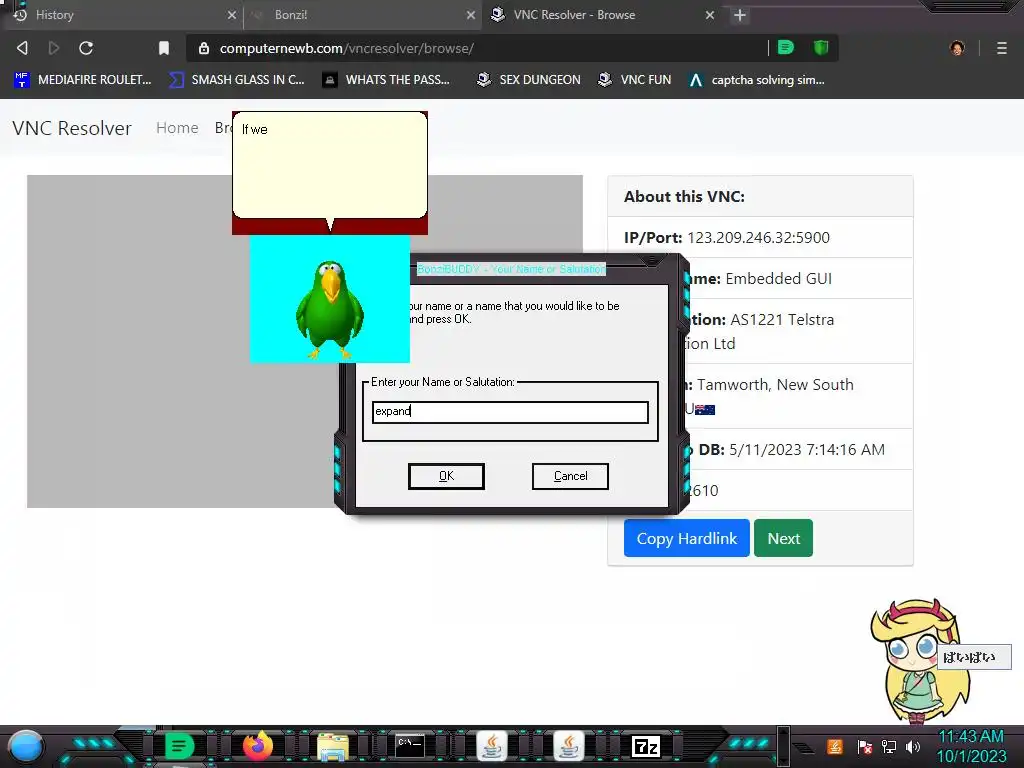Open the second Java taskbar icon

pyautogui.click(x=568, y=746)
